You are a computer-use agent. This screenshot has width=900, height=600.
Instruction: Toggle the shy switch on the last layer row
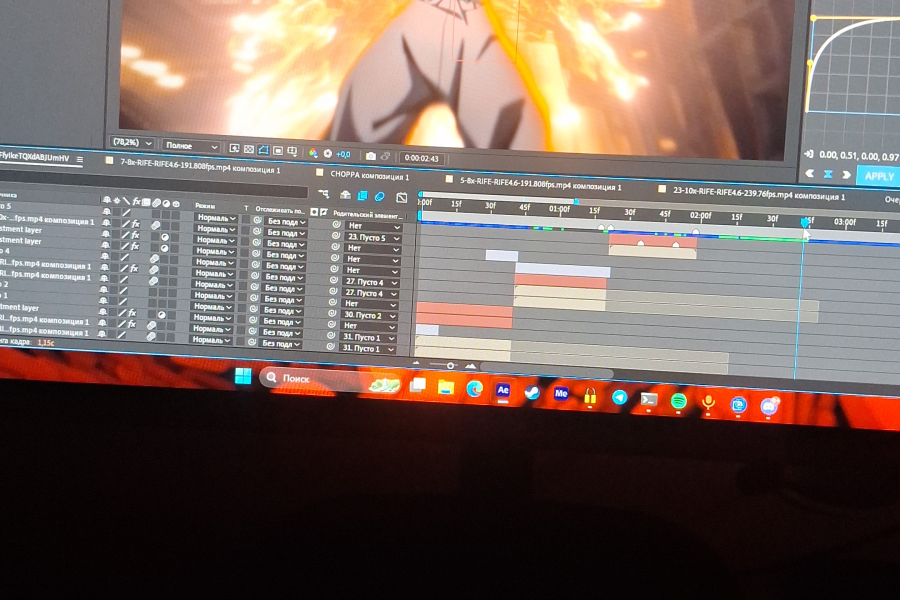tap(103, 333)
